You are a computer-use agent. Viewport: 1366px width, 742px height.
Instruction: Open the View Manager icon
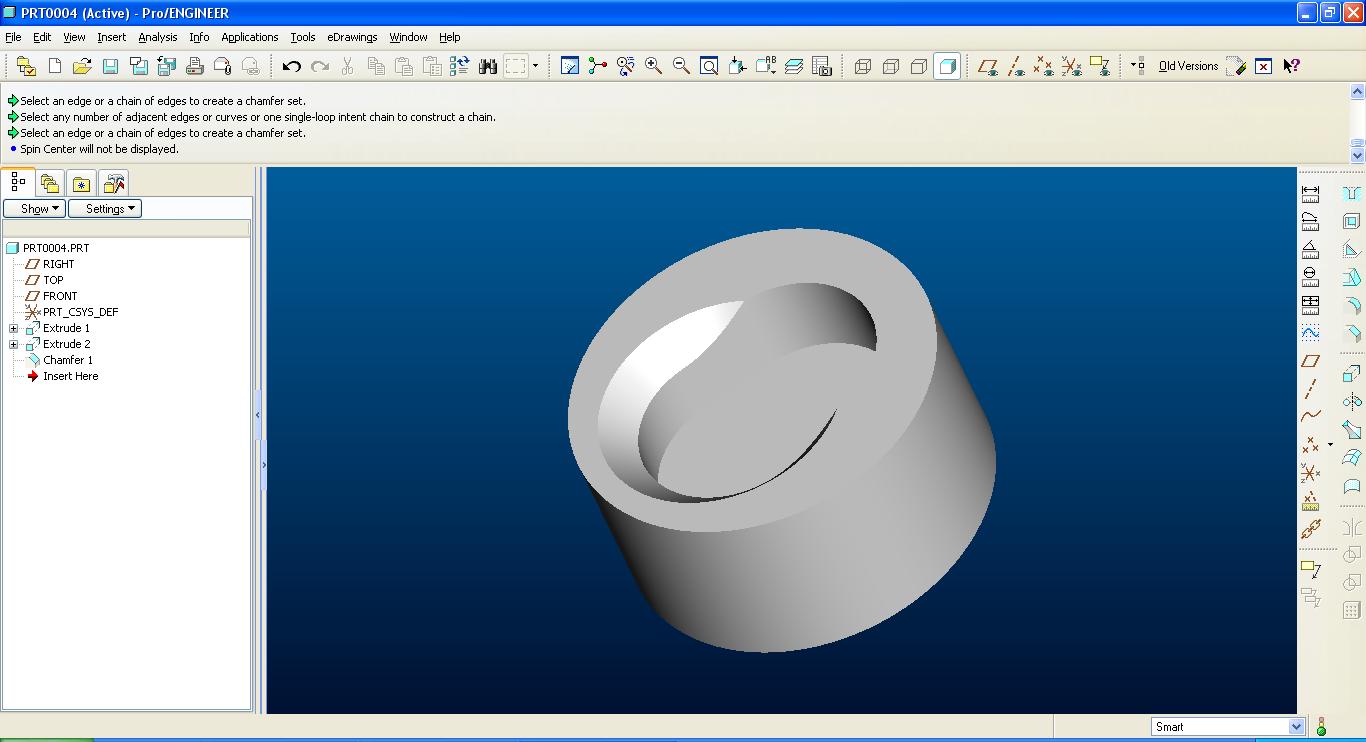click(x=822, y=66)
